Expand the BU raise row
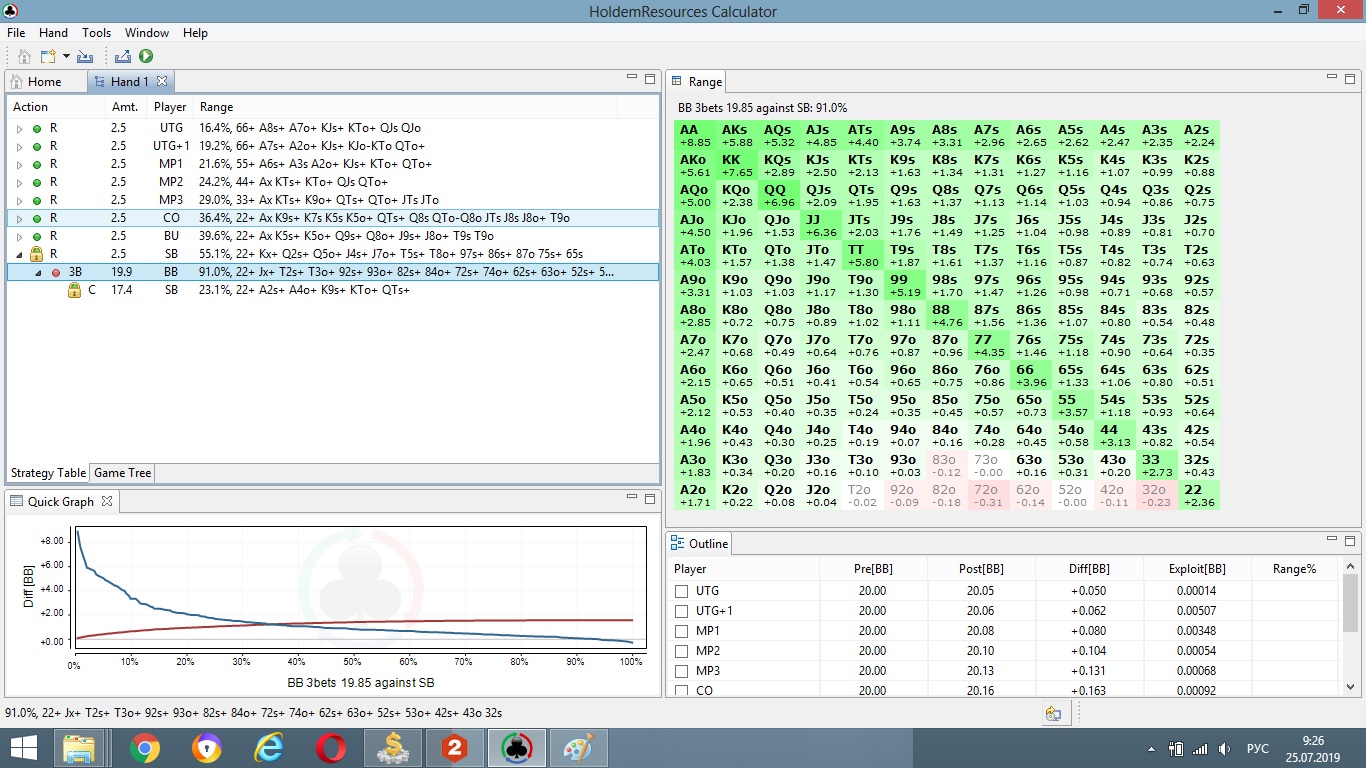 click(x=19, y=236)
